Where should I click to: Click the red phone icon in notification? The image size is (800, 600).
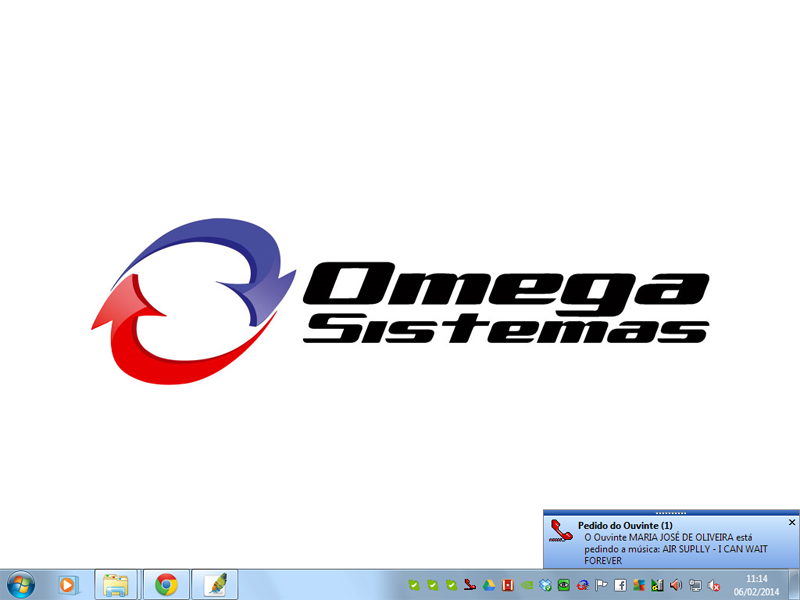(x=562, y=531)
